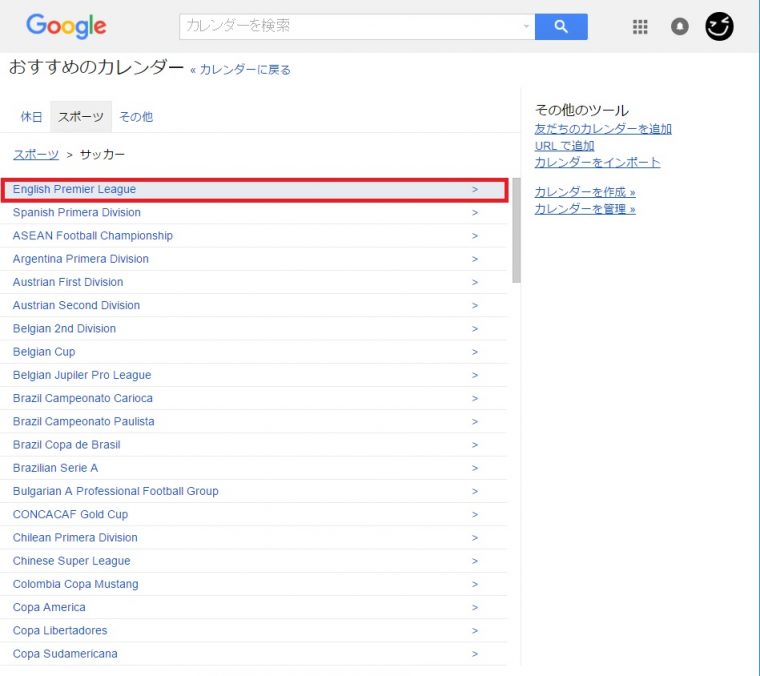Click the blue search magnifier button
Viewport: 760px width, 676px height.
pyautogui.click(x=561, y=27)
